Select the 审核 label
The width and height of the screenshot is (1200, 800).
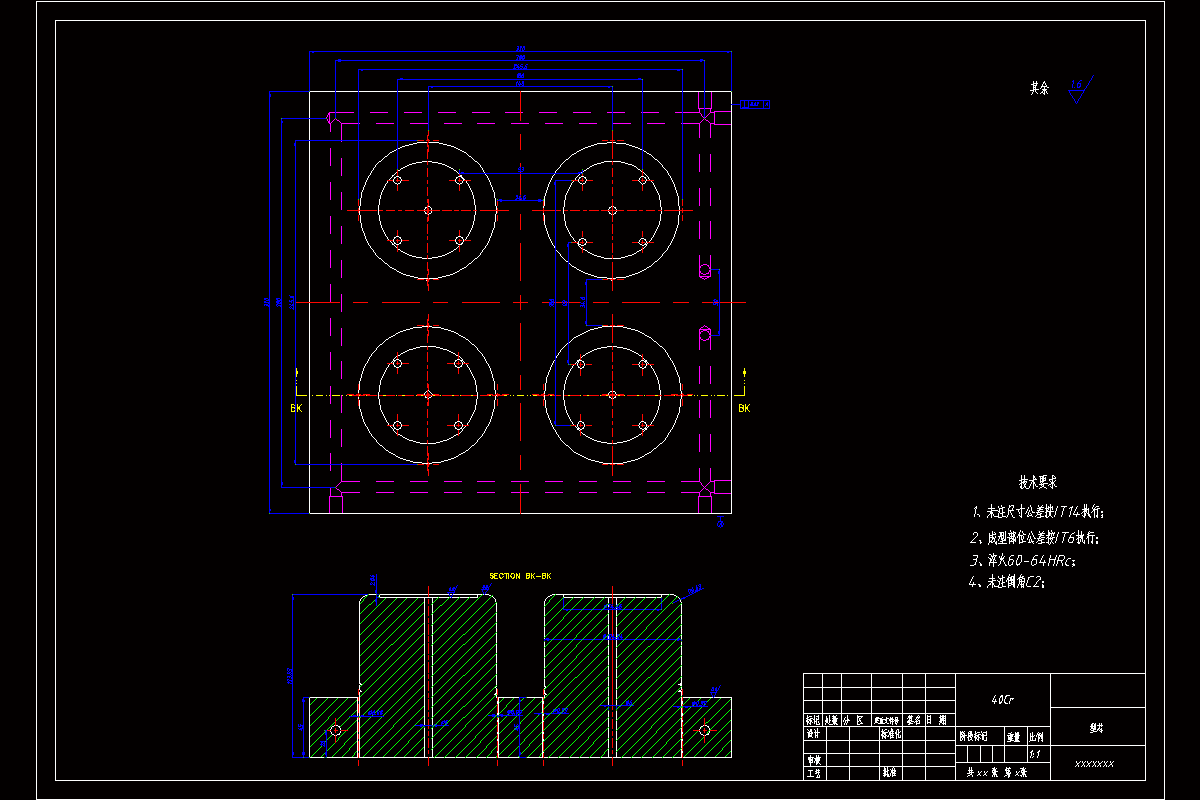point(813,759)
